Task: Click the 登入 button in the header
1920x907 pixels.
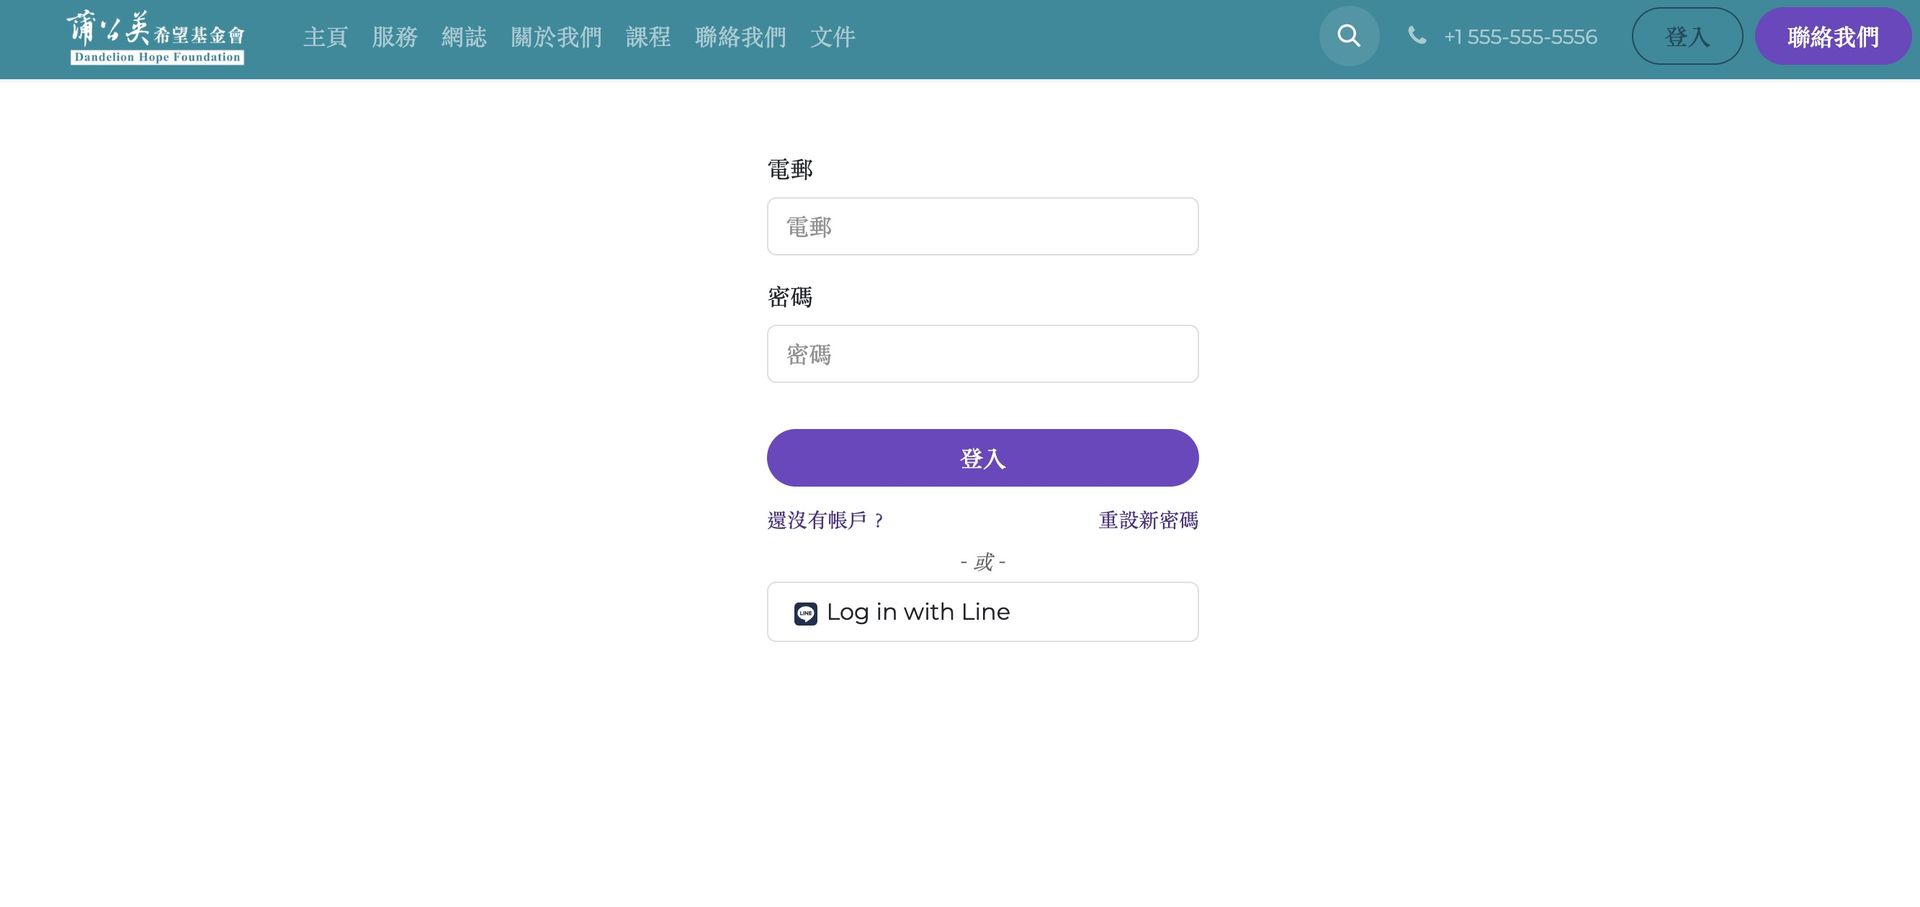Action: [x=1687, y=36]
